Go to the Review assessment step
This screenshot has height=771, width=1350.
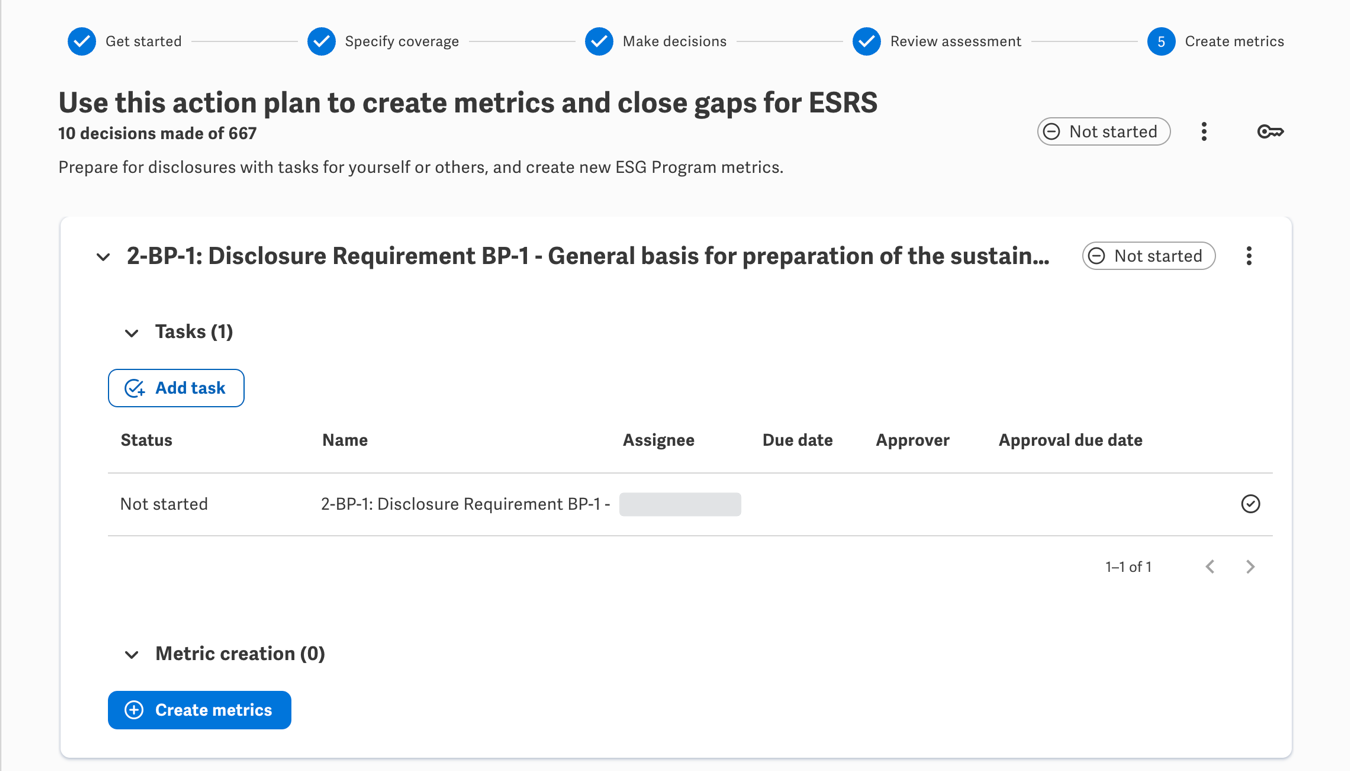point(955,41)
